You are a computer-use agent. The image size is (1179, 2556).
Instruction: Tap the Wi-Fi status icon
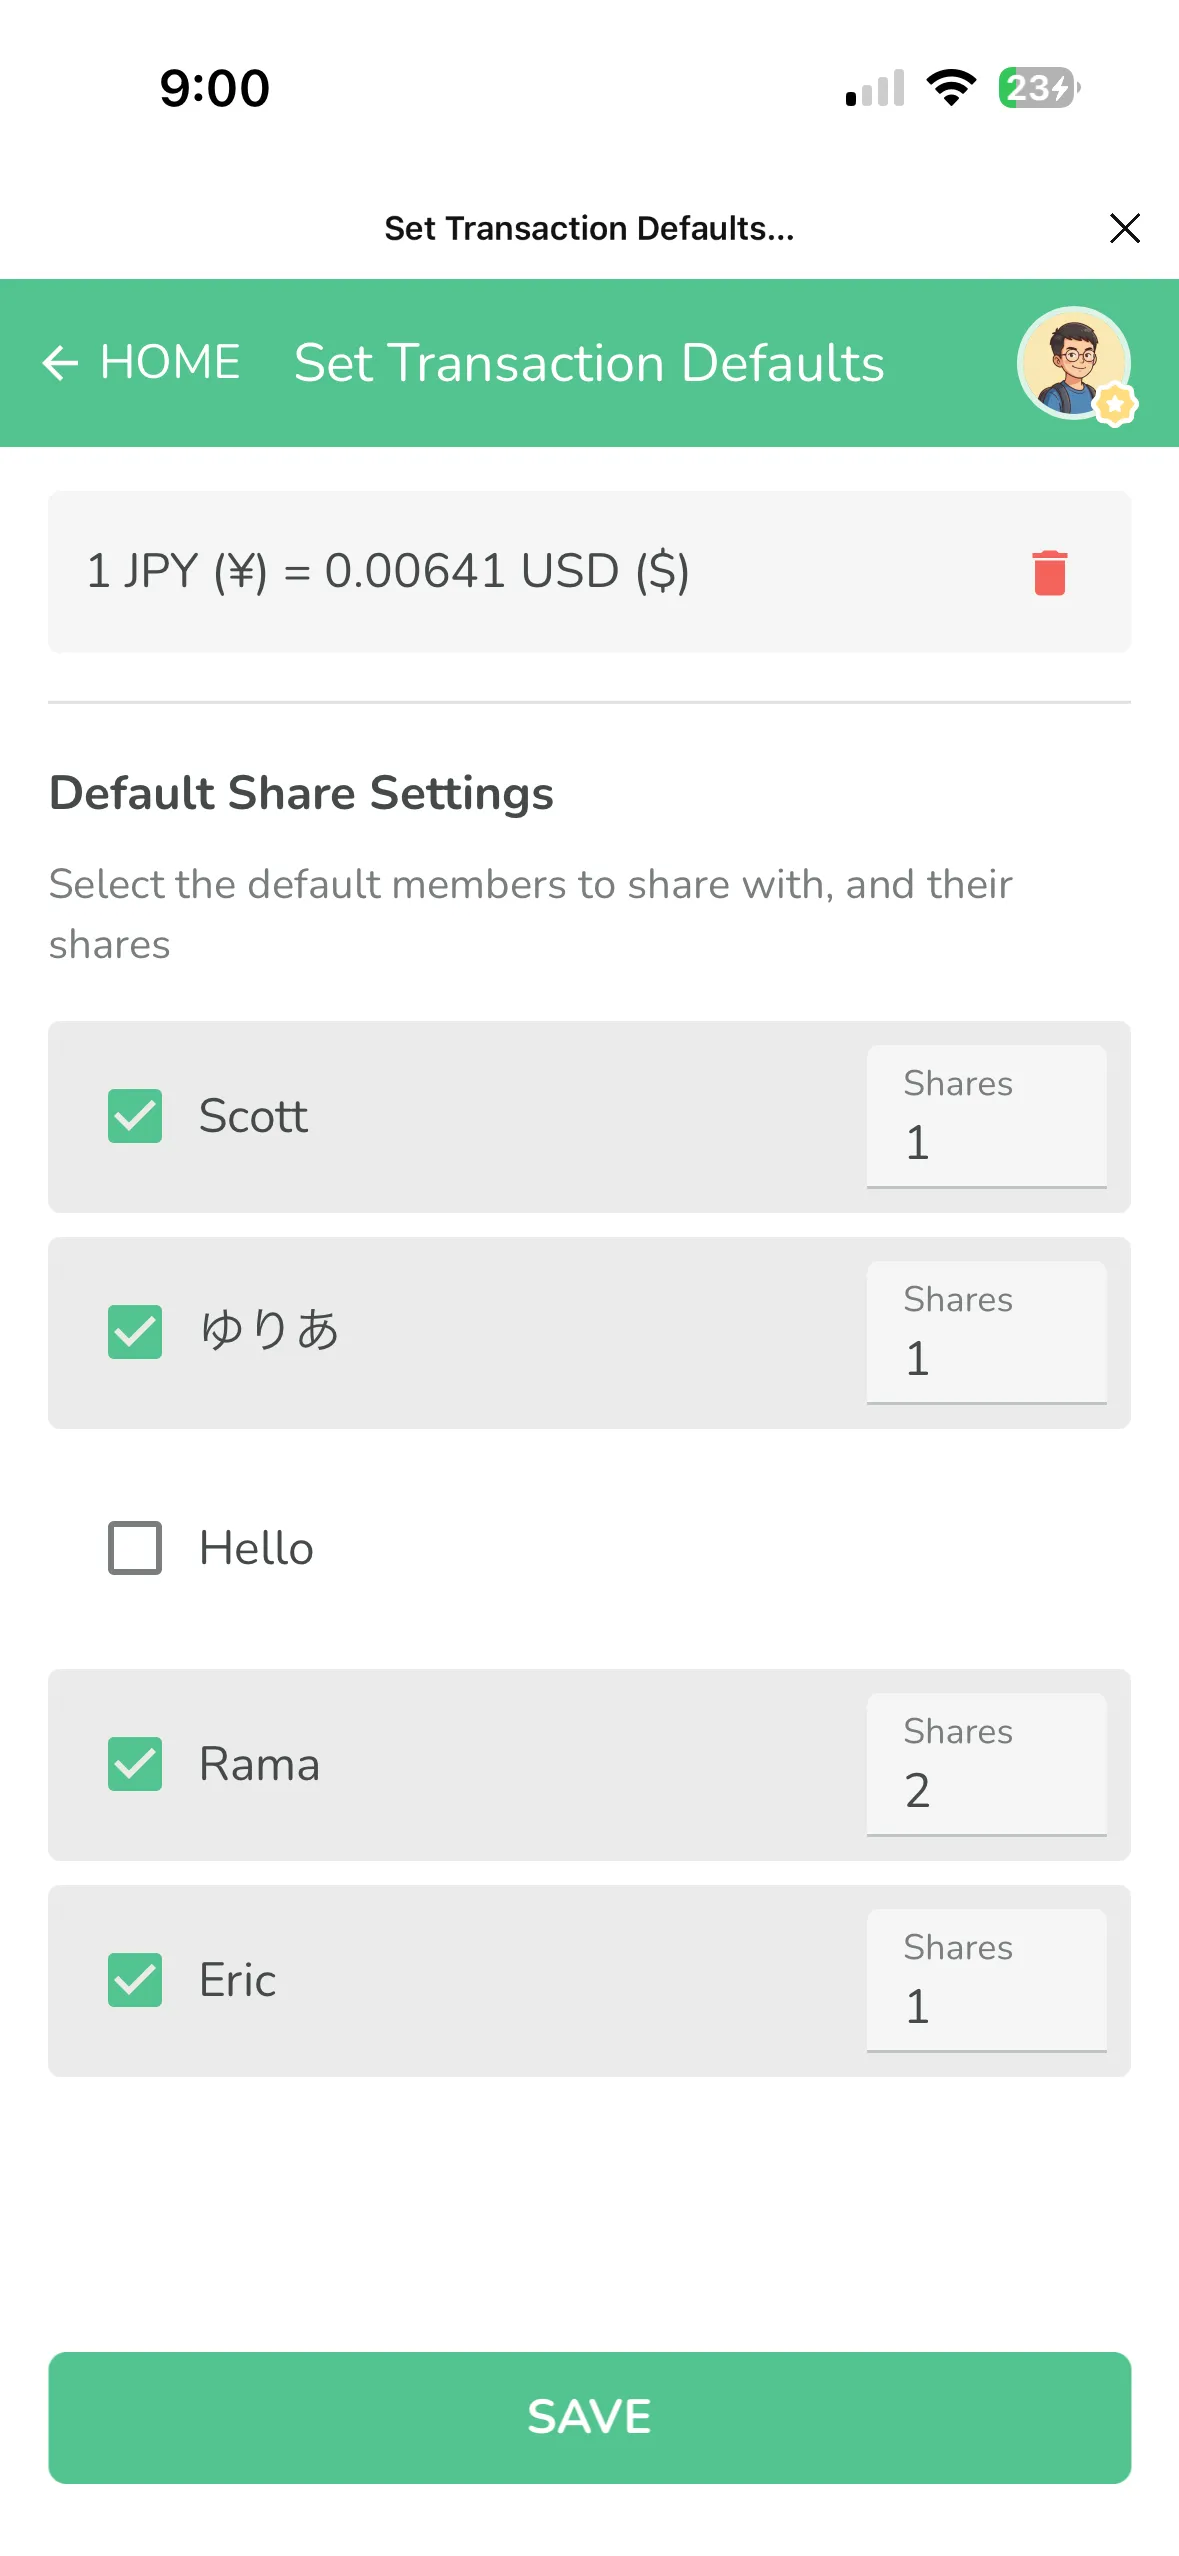click(951, 88)
